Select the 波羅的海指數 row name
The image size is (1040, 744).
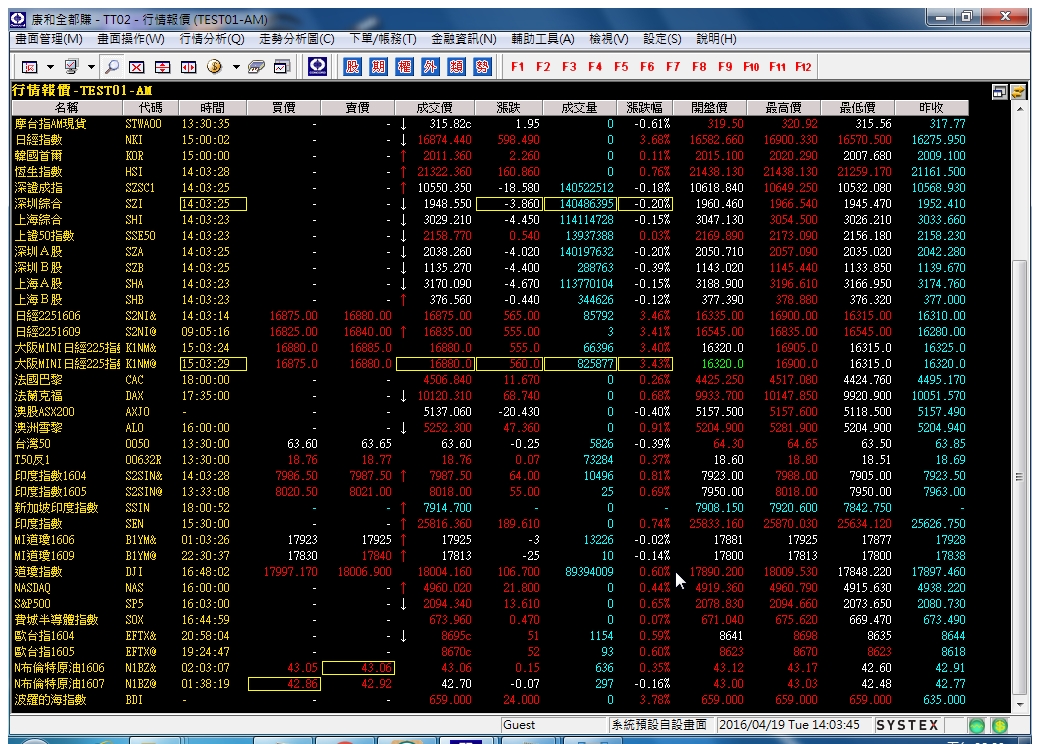point(50,700)
